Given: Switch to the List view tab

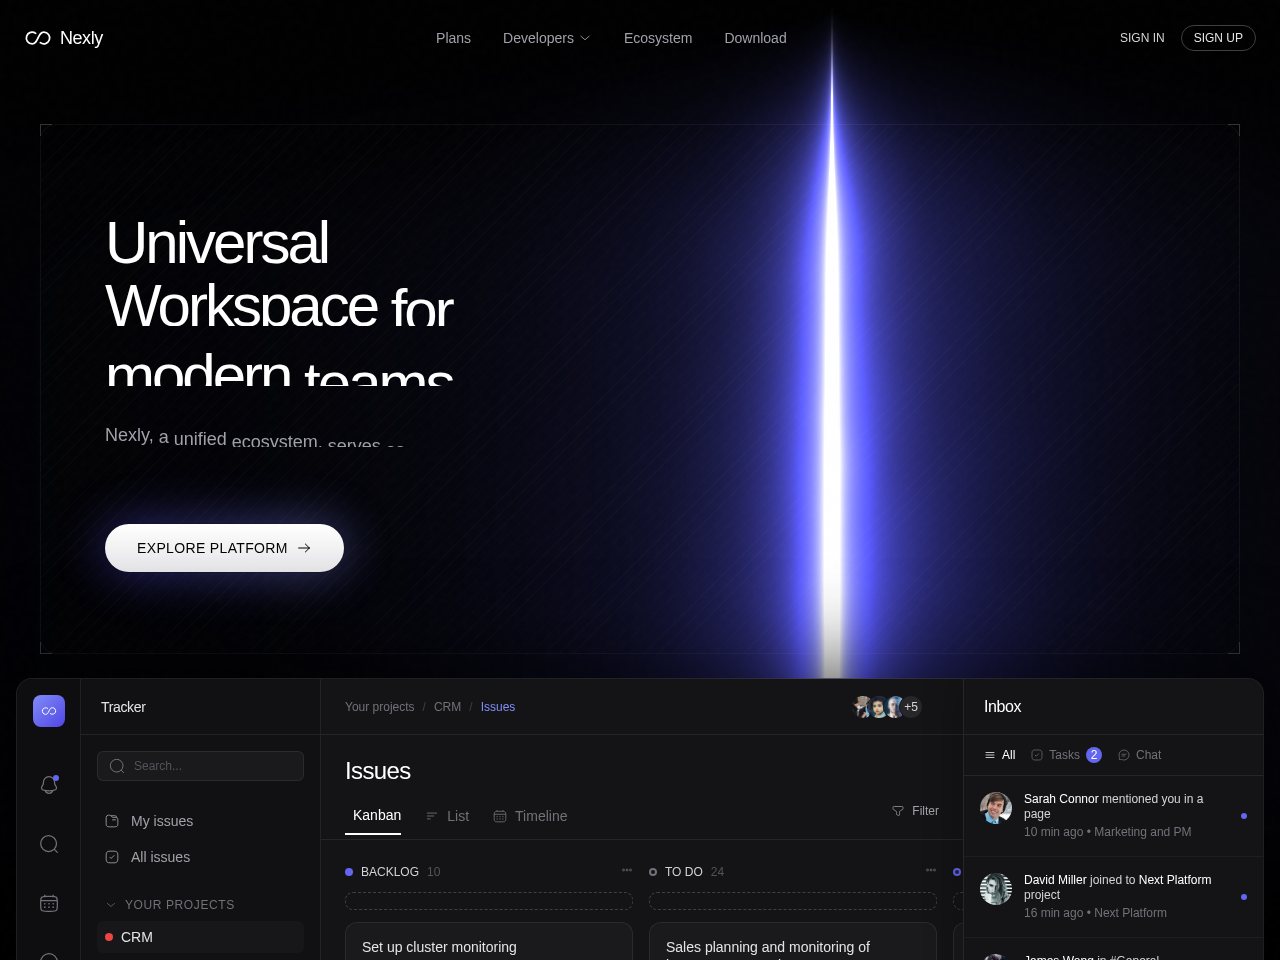Looking at the screenshot, I should (x=447, y=816).
